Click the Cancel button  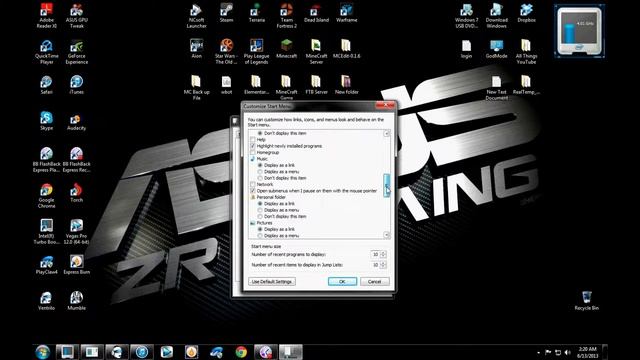click(374, 282)
